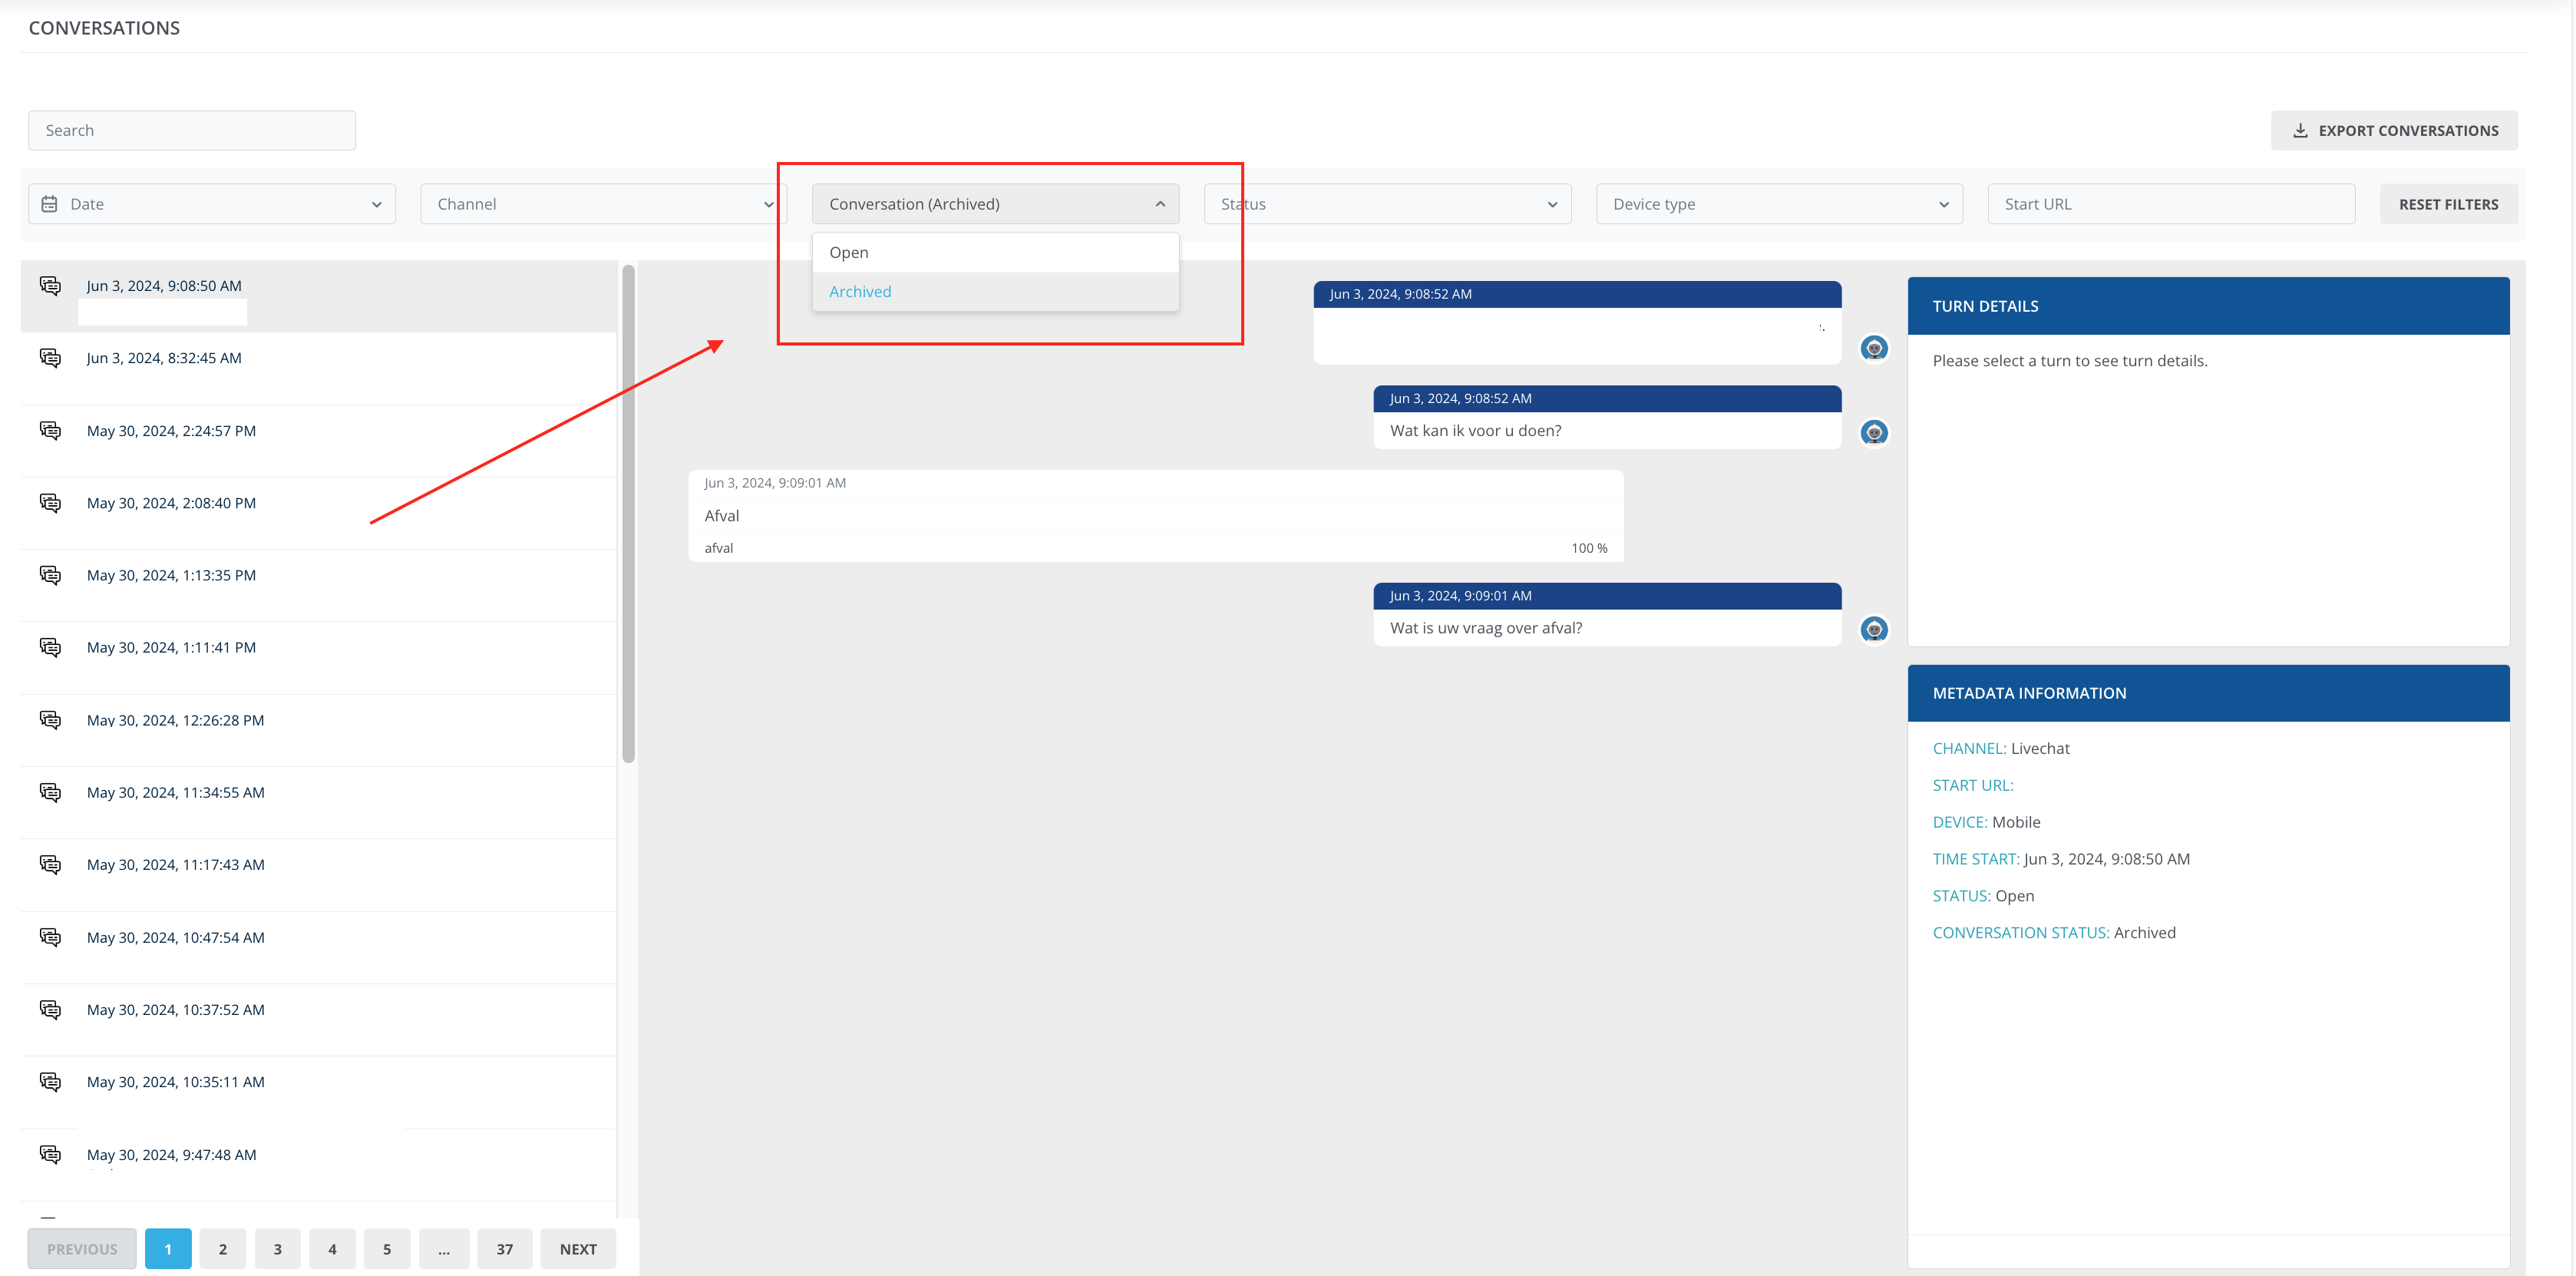Click the bot avatar beside 'Wat is uw vraag over afval?'

(1874, 629)
